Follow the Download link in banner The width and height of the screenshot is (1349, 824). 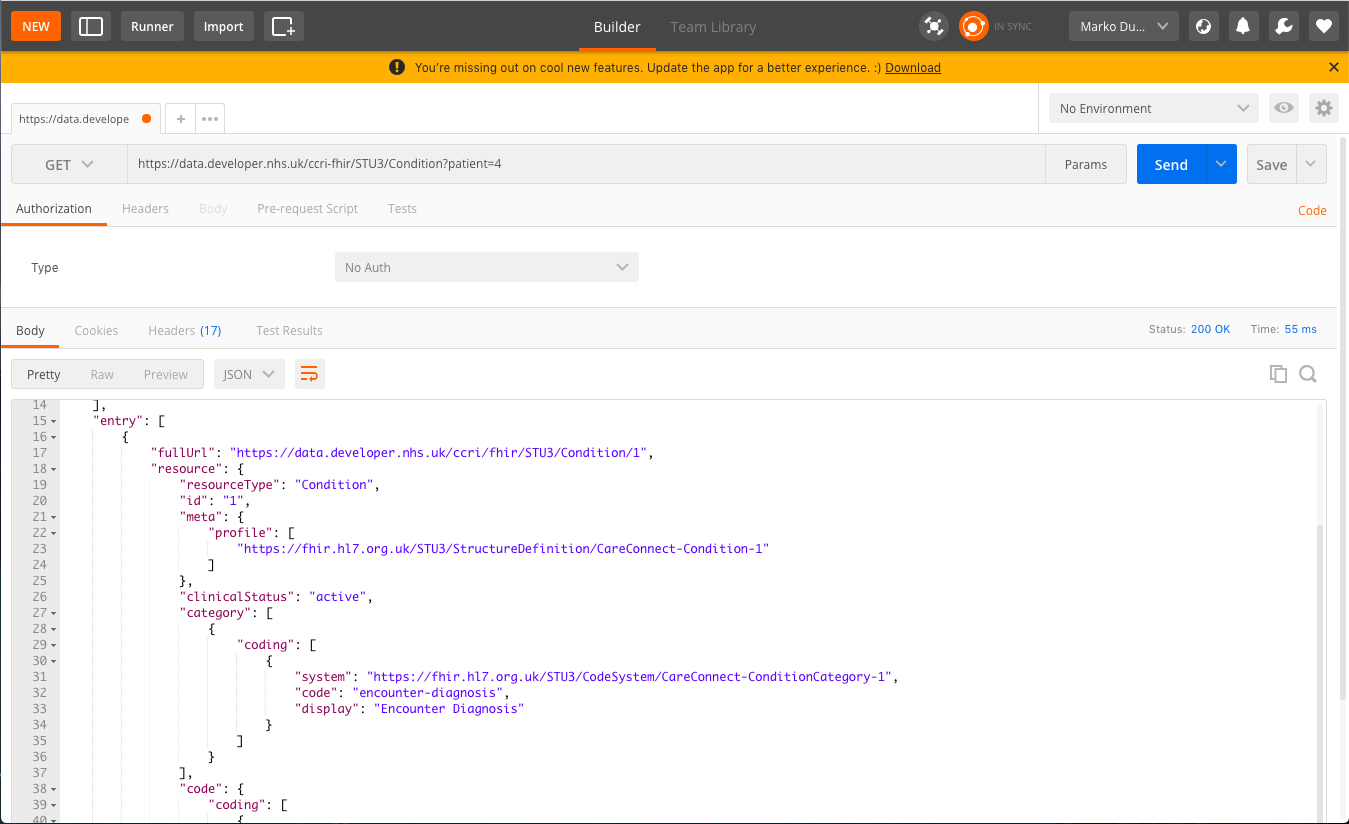coord(913,67)
